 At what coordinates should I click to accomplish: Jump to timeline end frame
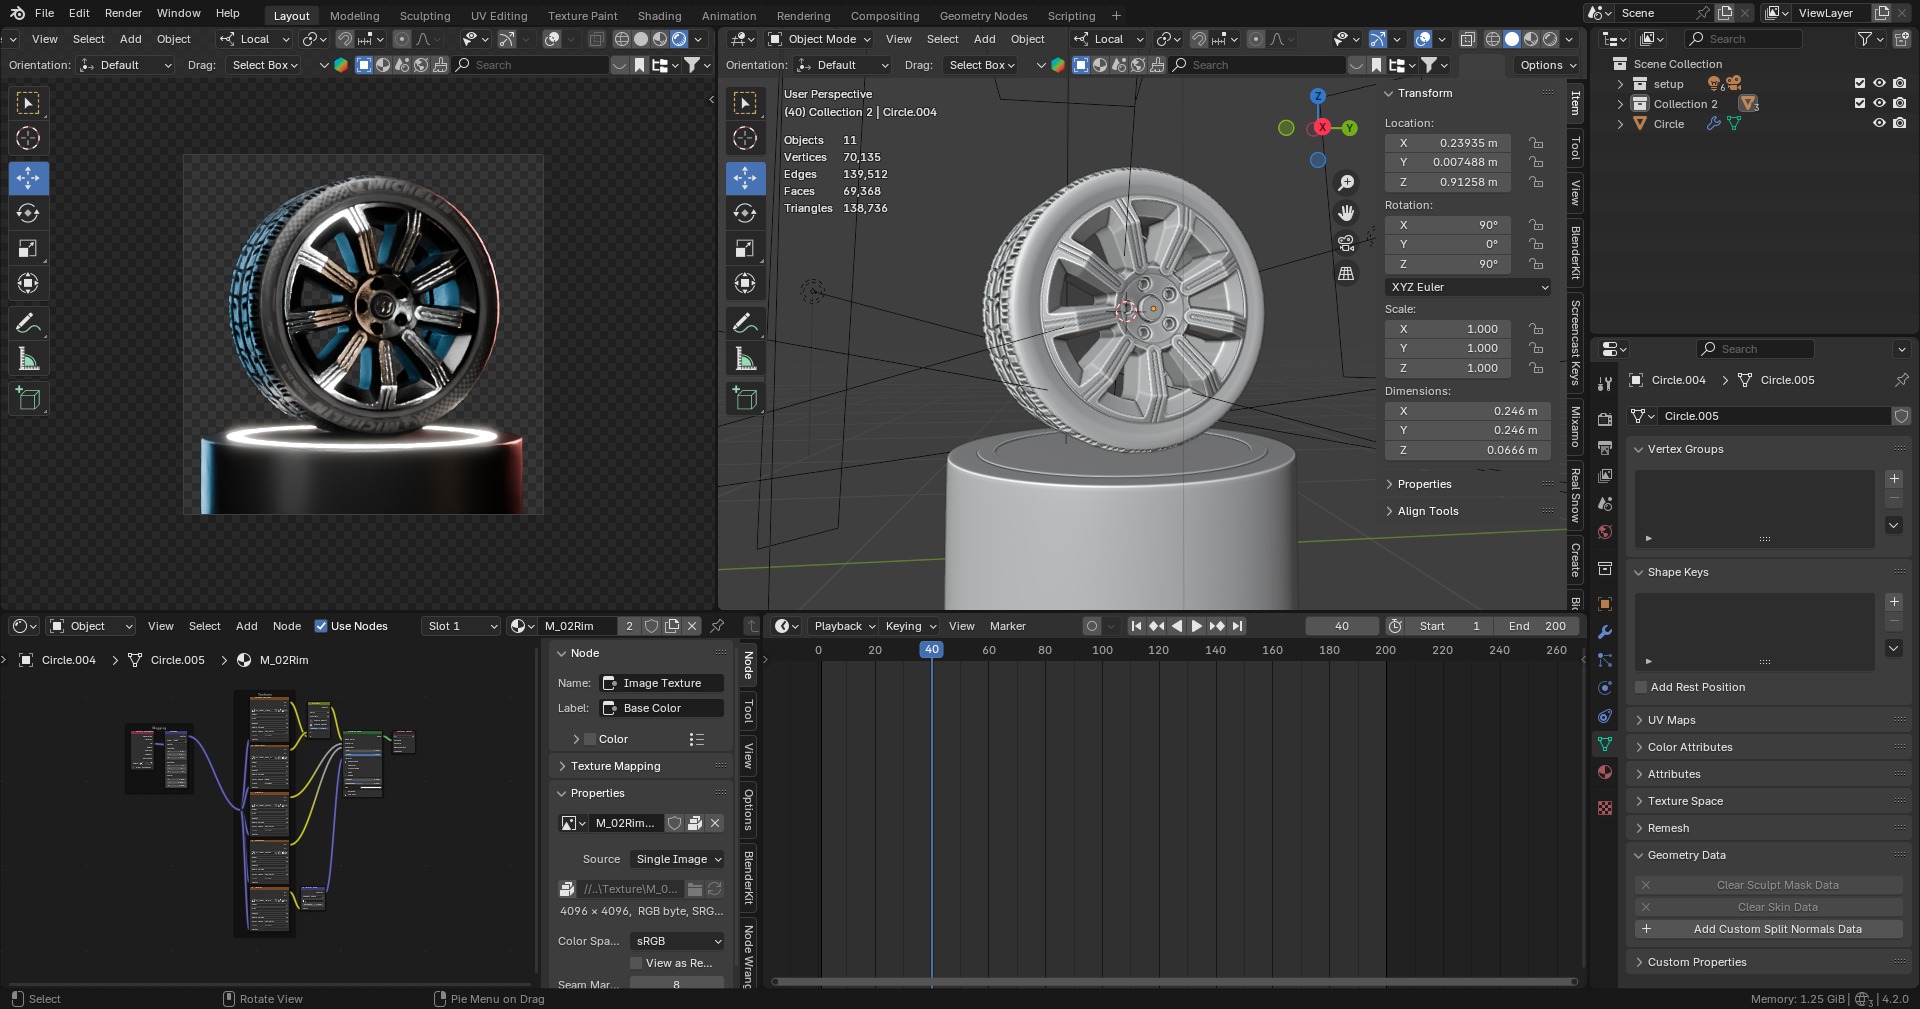pos(1238,626)
